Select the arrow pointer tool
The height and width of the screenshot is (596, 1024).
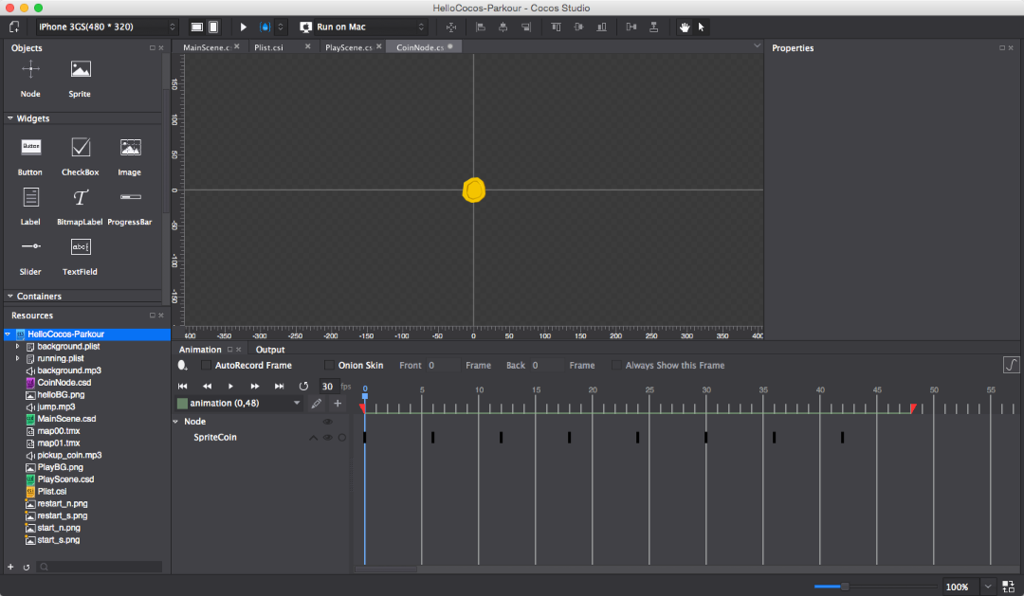(x=701, y=27)
